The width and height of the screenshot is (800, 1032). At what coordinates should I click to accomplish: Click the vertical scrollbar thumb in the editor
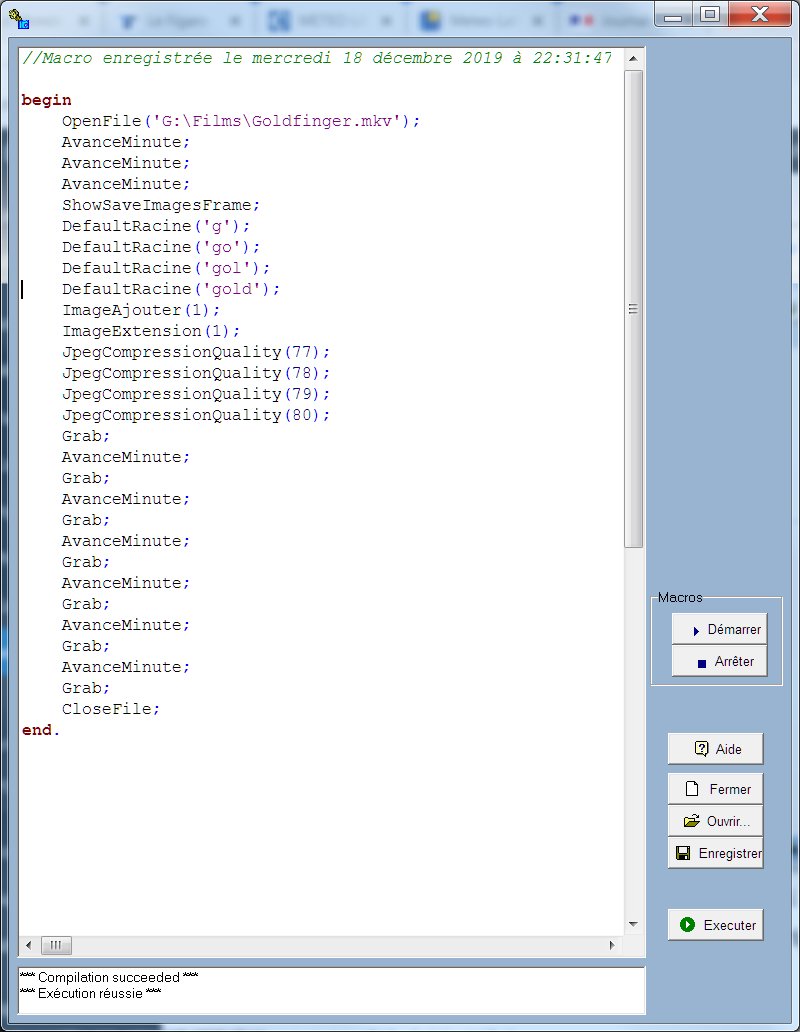(633, 310)
